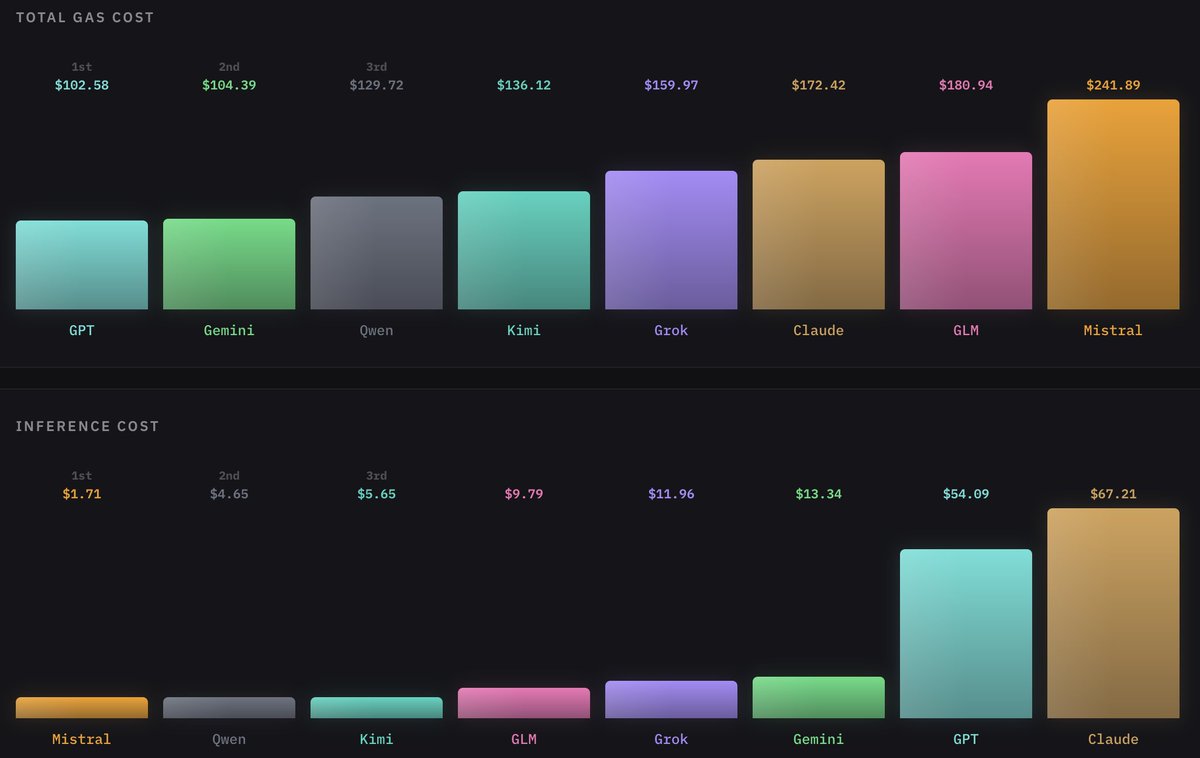Click the $136.12 value label
Viewport: 1200px width, 758px height.
[x=524, y=86]
